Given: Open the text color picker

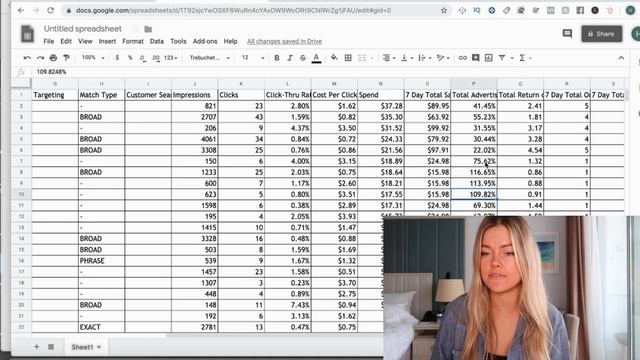Looking at the screenshot, I should coord(316,58).
